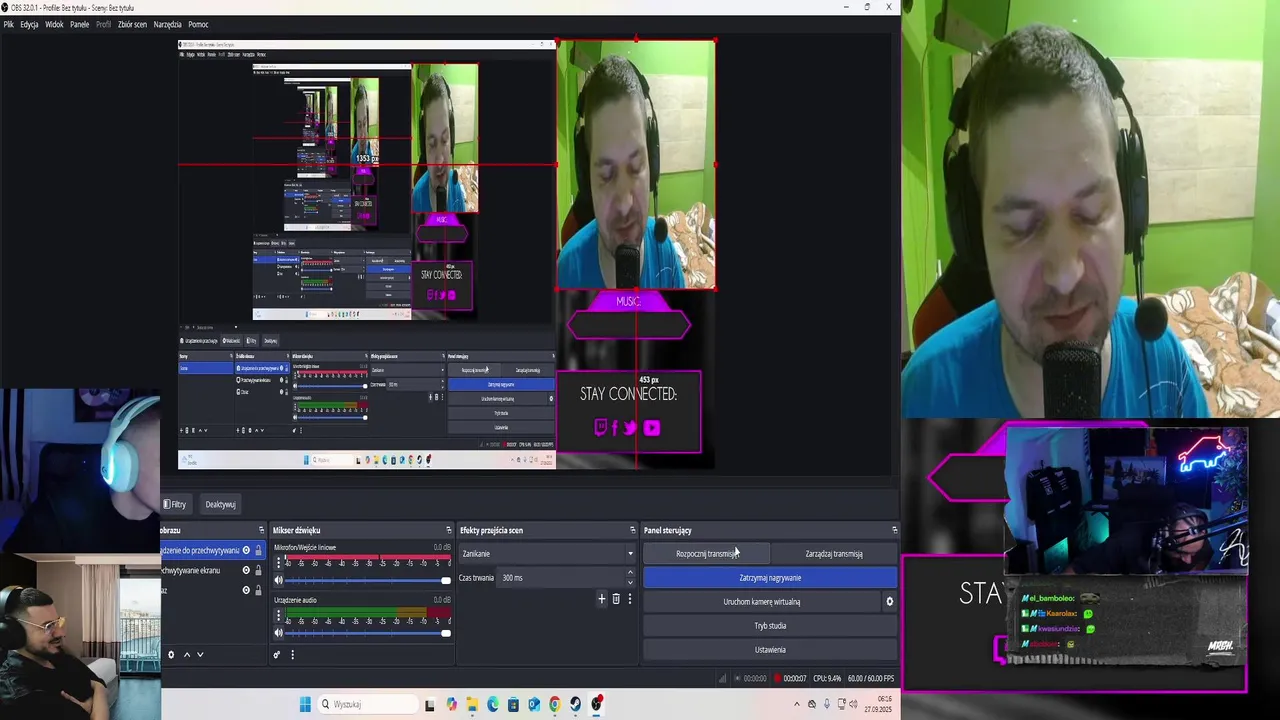Enable Tryb studia mode
Image resolution: width=1280 pixels, height=720 pixels.
click(x=770, y=626)
